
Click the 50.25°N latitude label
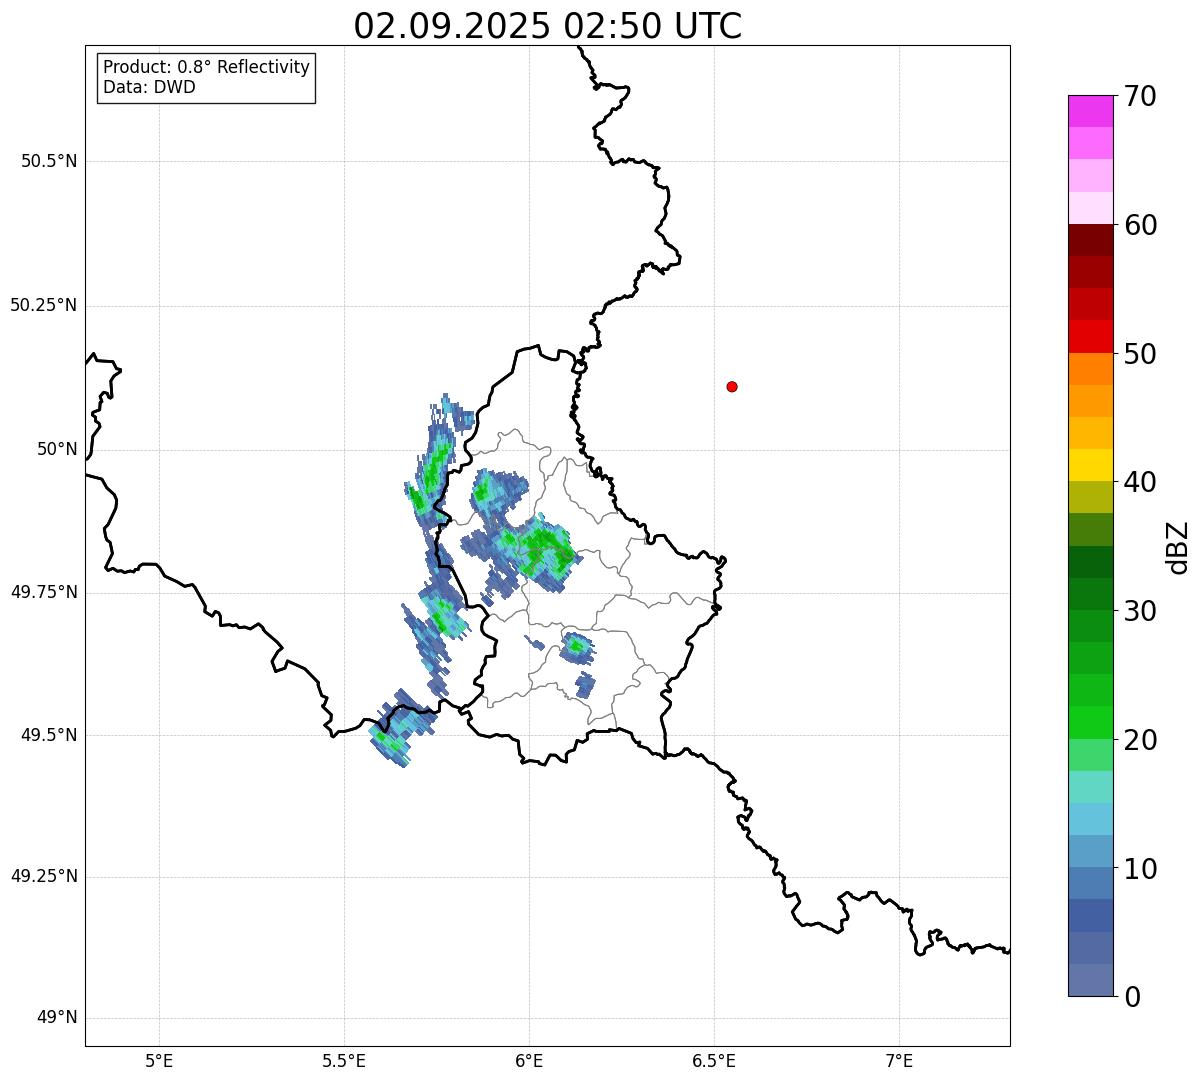click(44, 305)
